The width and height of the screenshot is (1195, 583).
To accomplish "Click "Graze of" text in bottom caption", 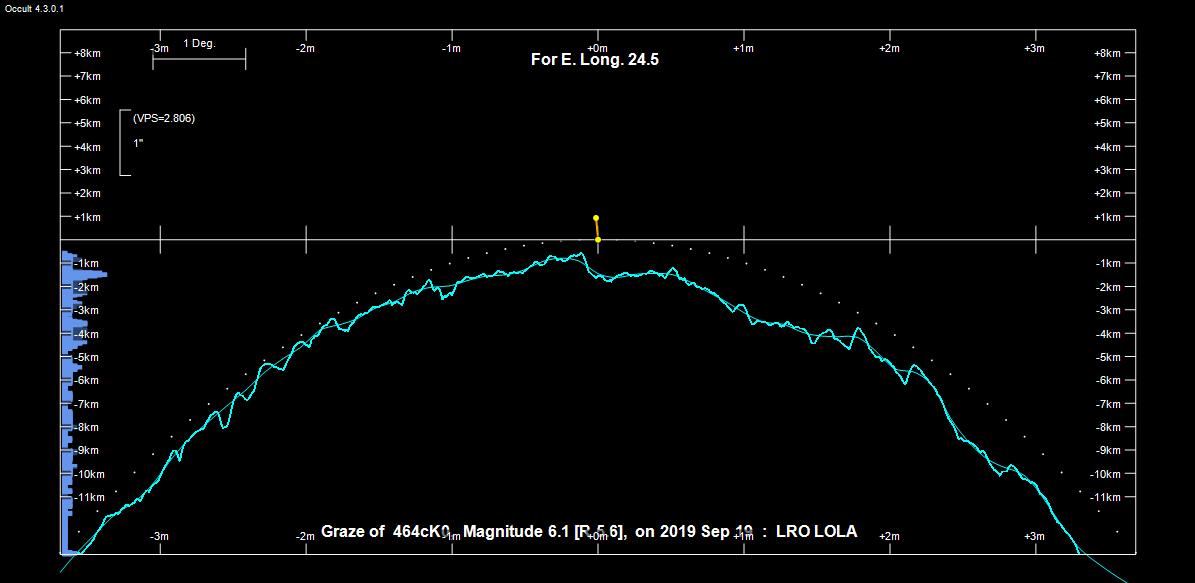I will point(352,532).
